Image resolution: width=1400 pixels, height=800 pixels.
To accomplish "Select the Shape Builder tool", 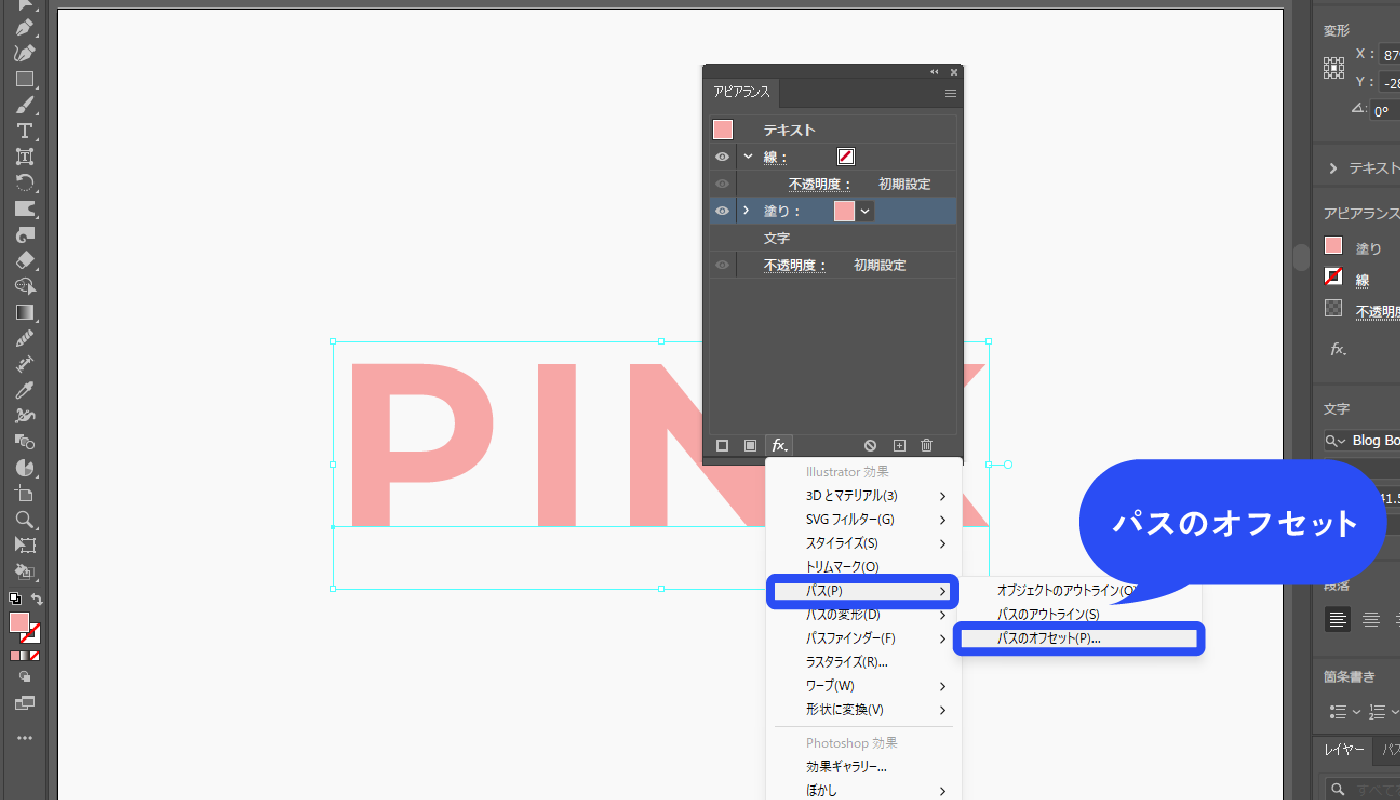I will point(25,287).
